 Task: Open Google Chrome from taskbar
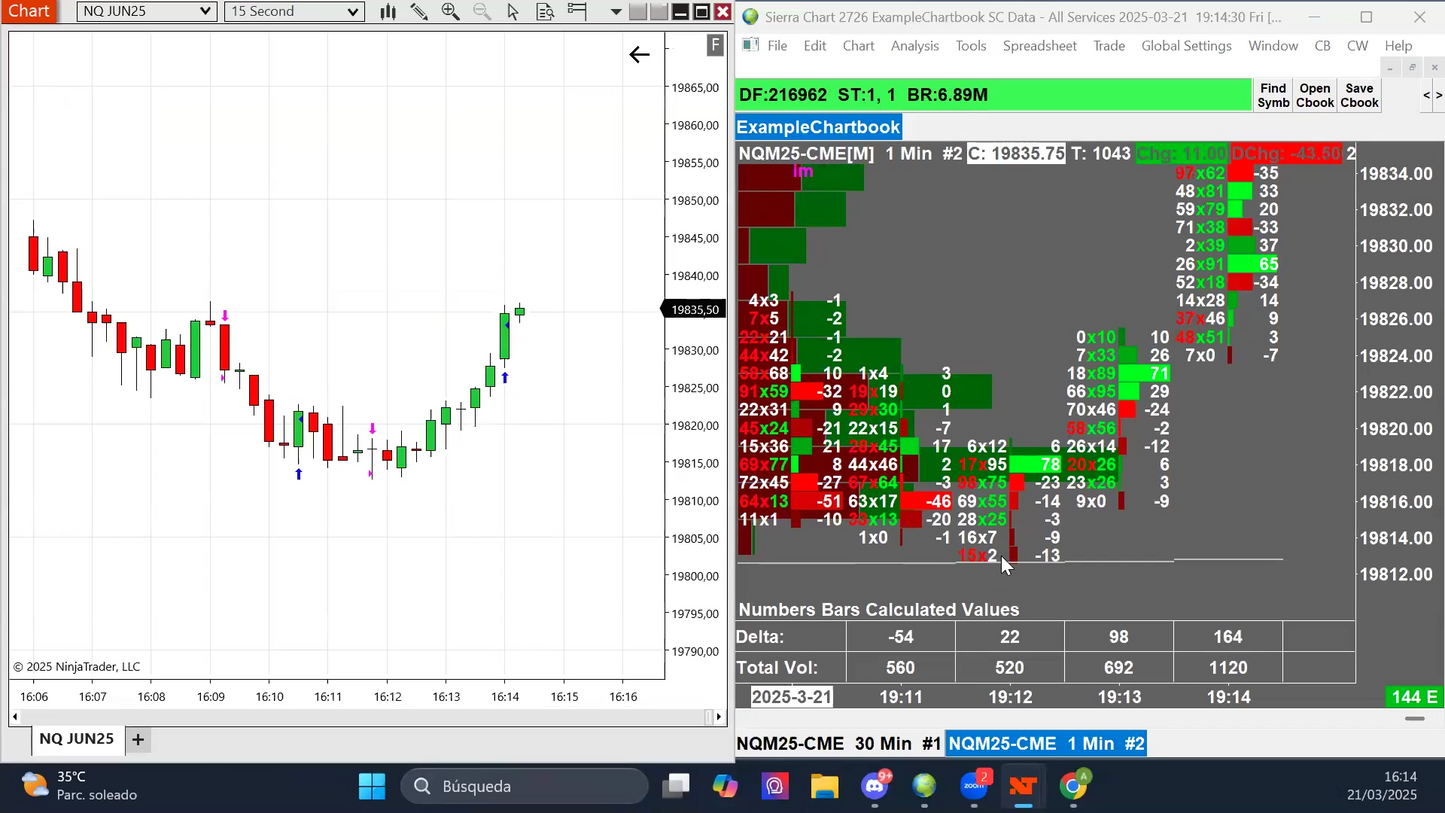[x=1073, y=787]
